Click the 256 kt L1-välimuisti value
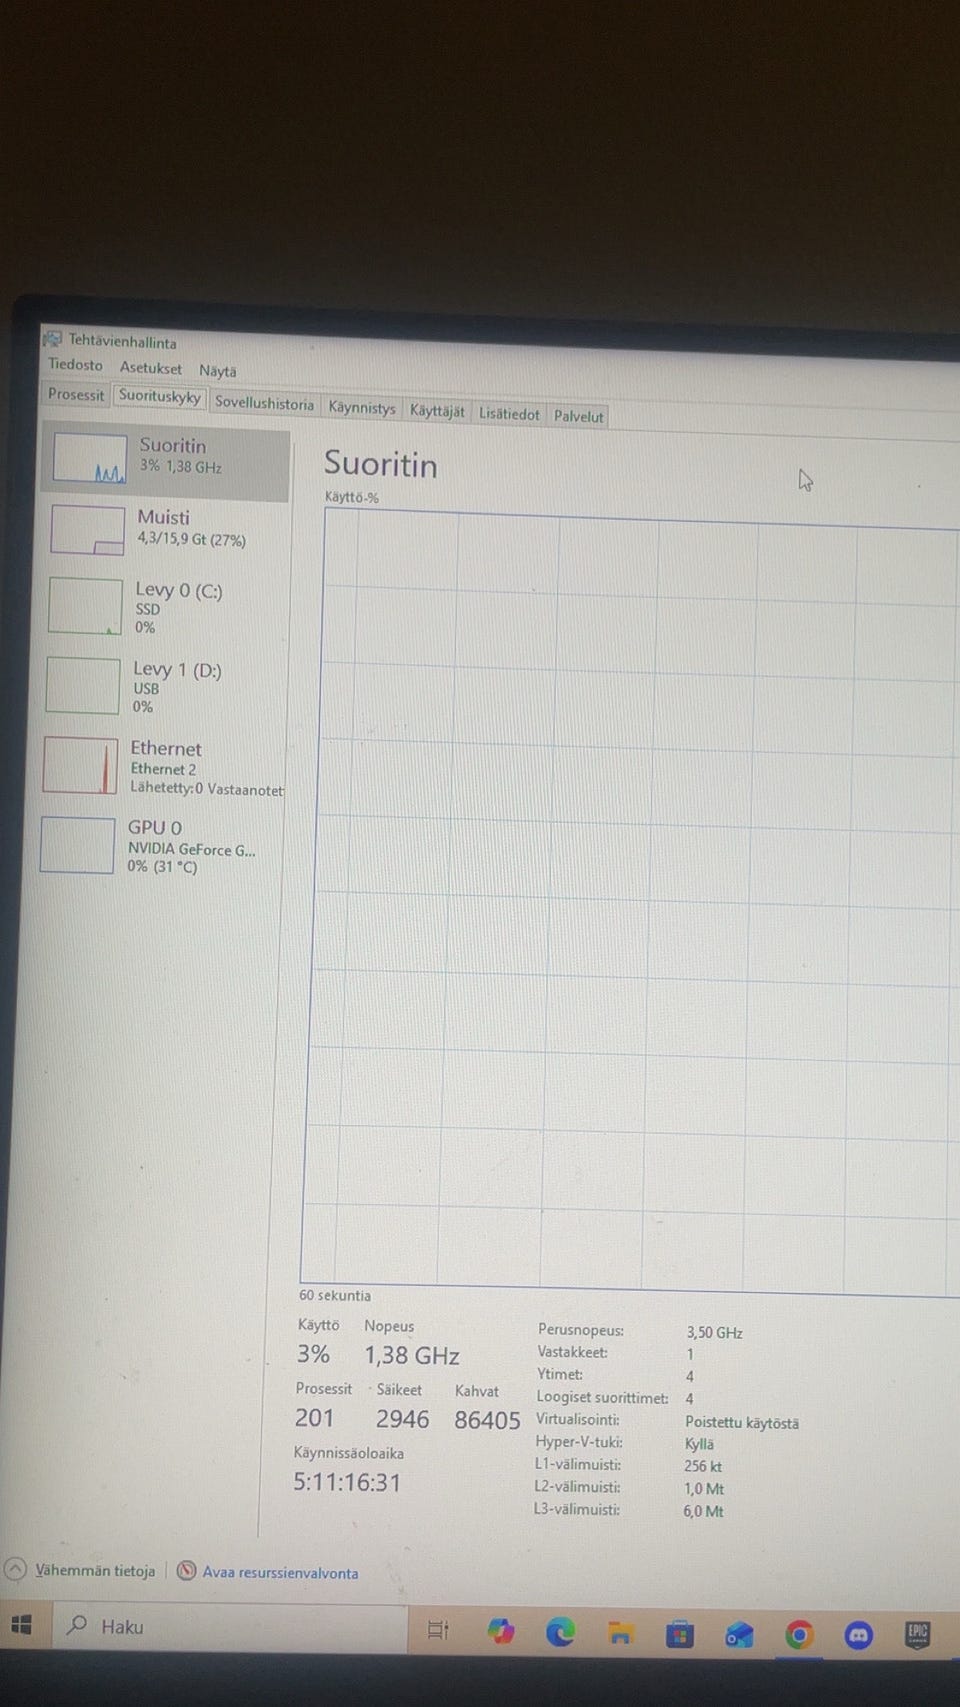The width and height of the screenshot is (960, 1707). point(703,1466)
